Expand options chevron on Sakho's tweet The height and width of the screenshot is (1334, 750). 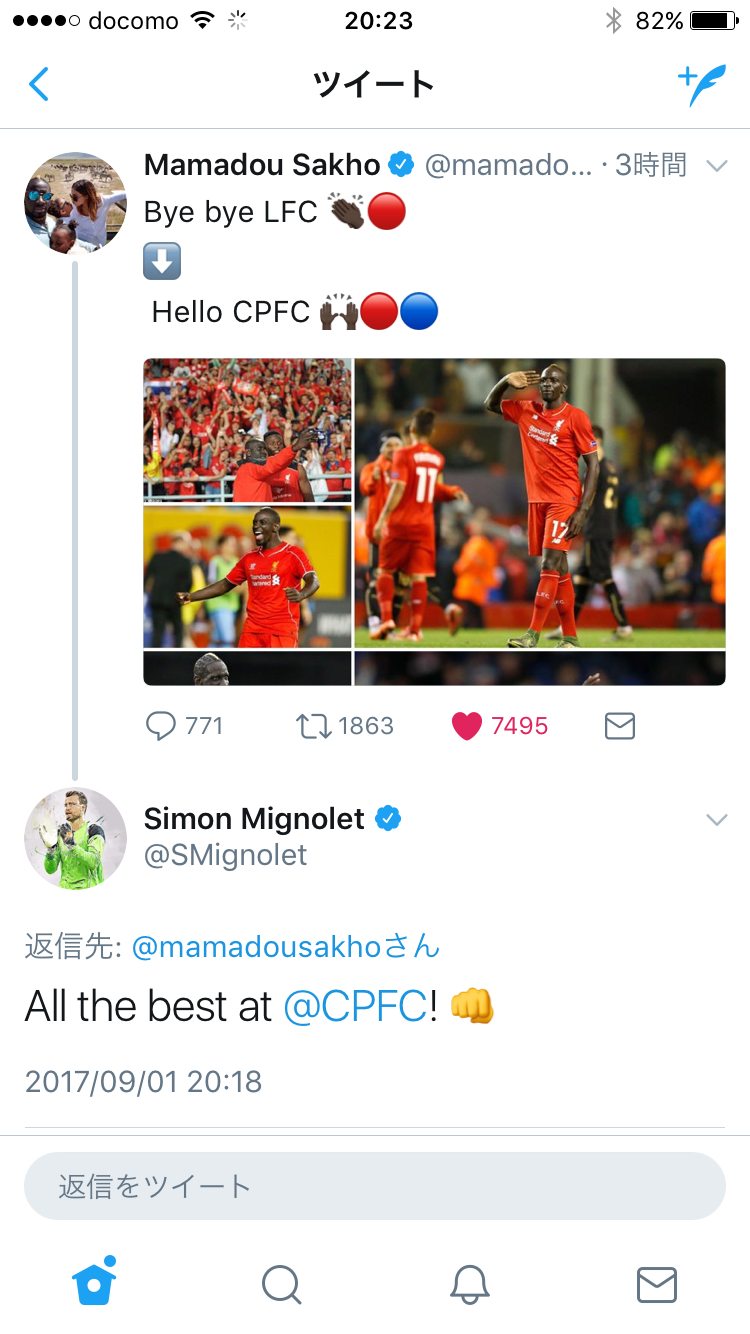716,166
